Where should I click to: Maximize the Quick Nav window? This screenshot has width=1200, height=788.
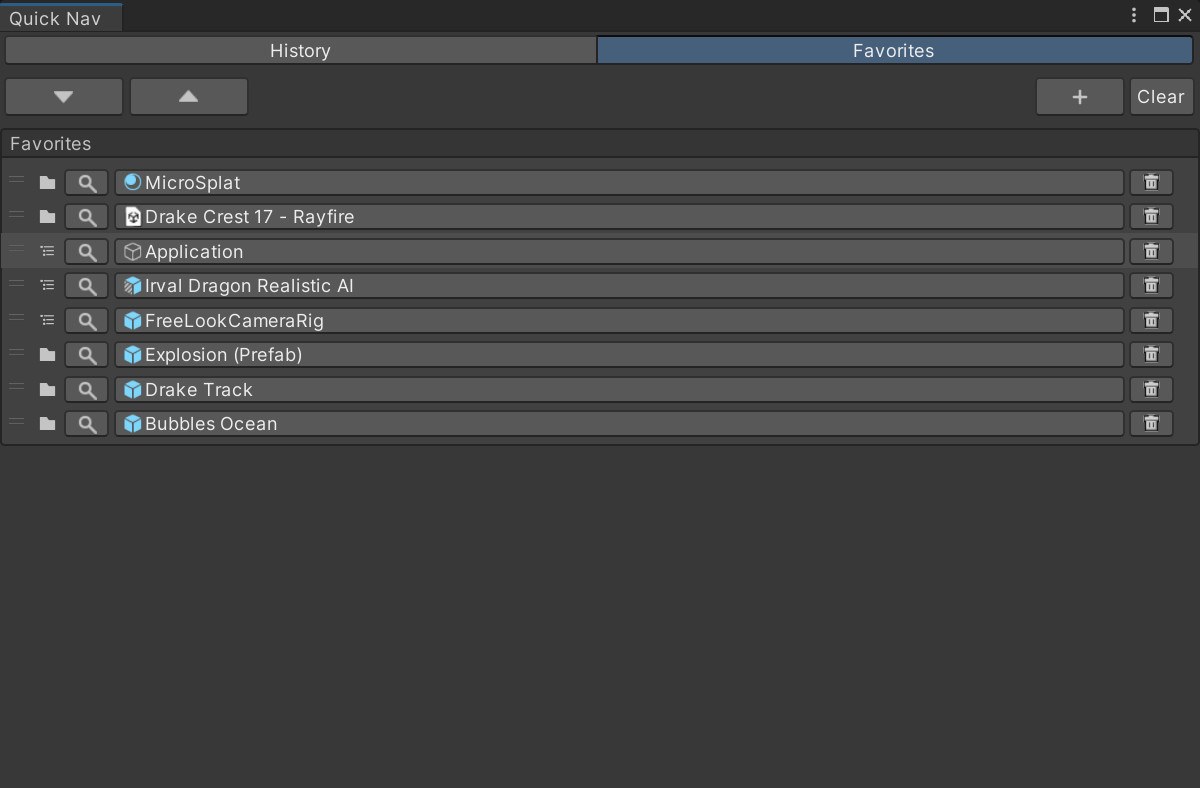pyautogui.click(x=1161, y=15)
